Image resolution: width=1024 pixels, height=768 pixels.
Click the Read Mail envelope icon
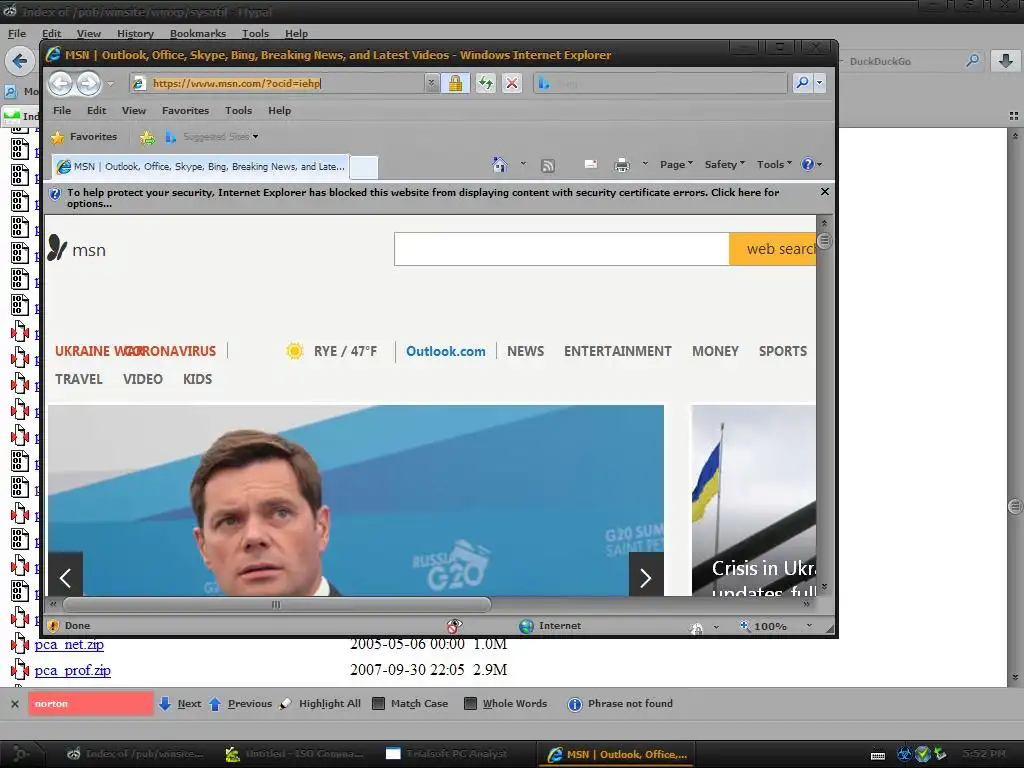tap(590, 165)
